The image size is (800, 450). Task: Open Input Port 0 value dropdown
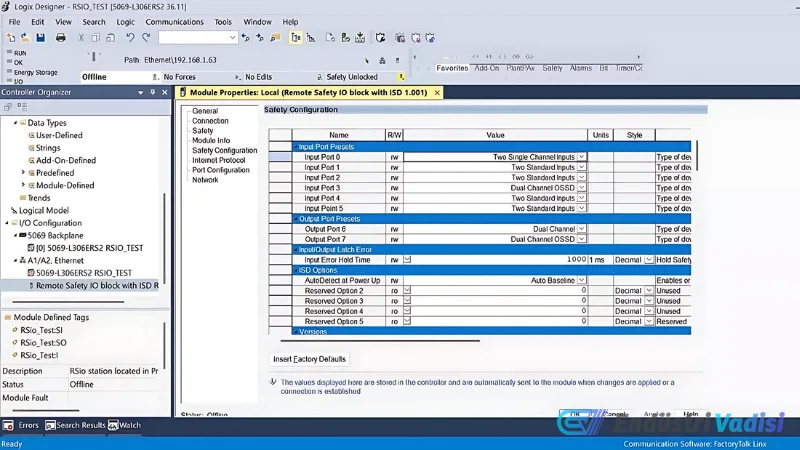pos(581,157)
